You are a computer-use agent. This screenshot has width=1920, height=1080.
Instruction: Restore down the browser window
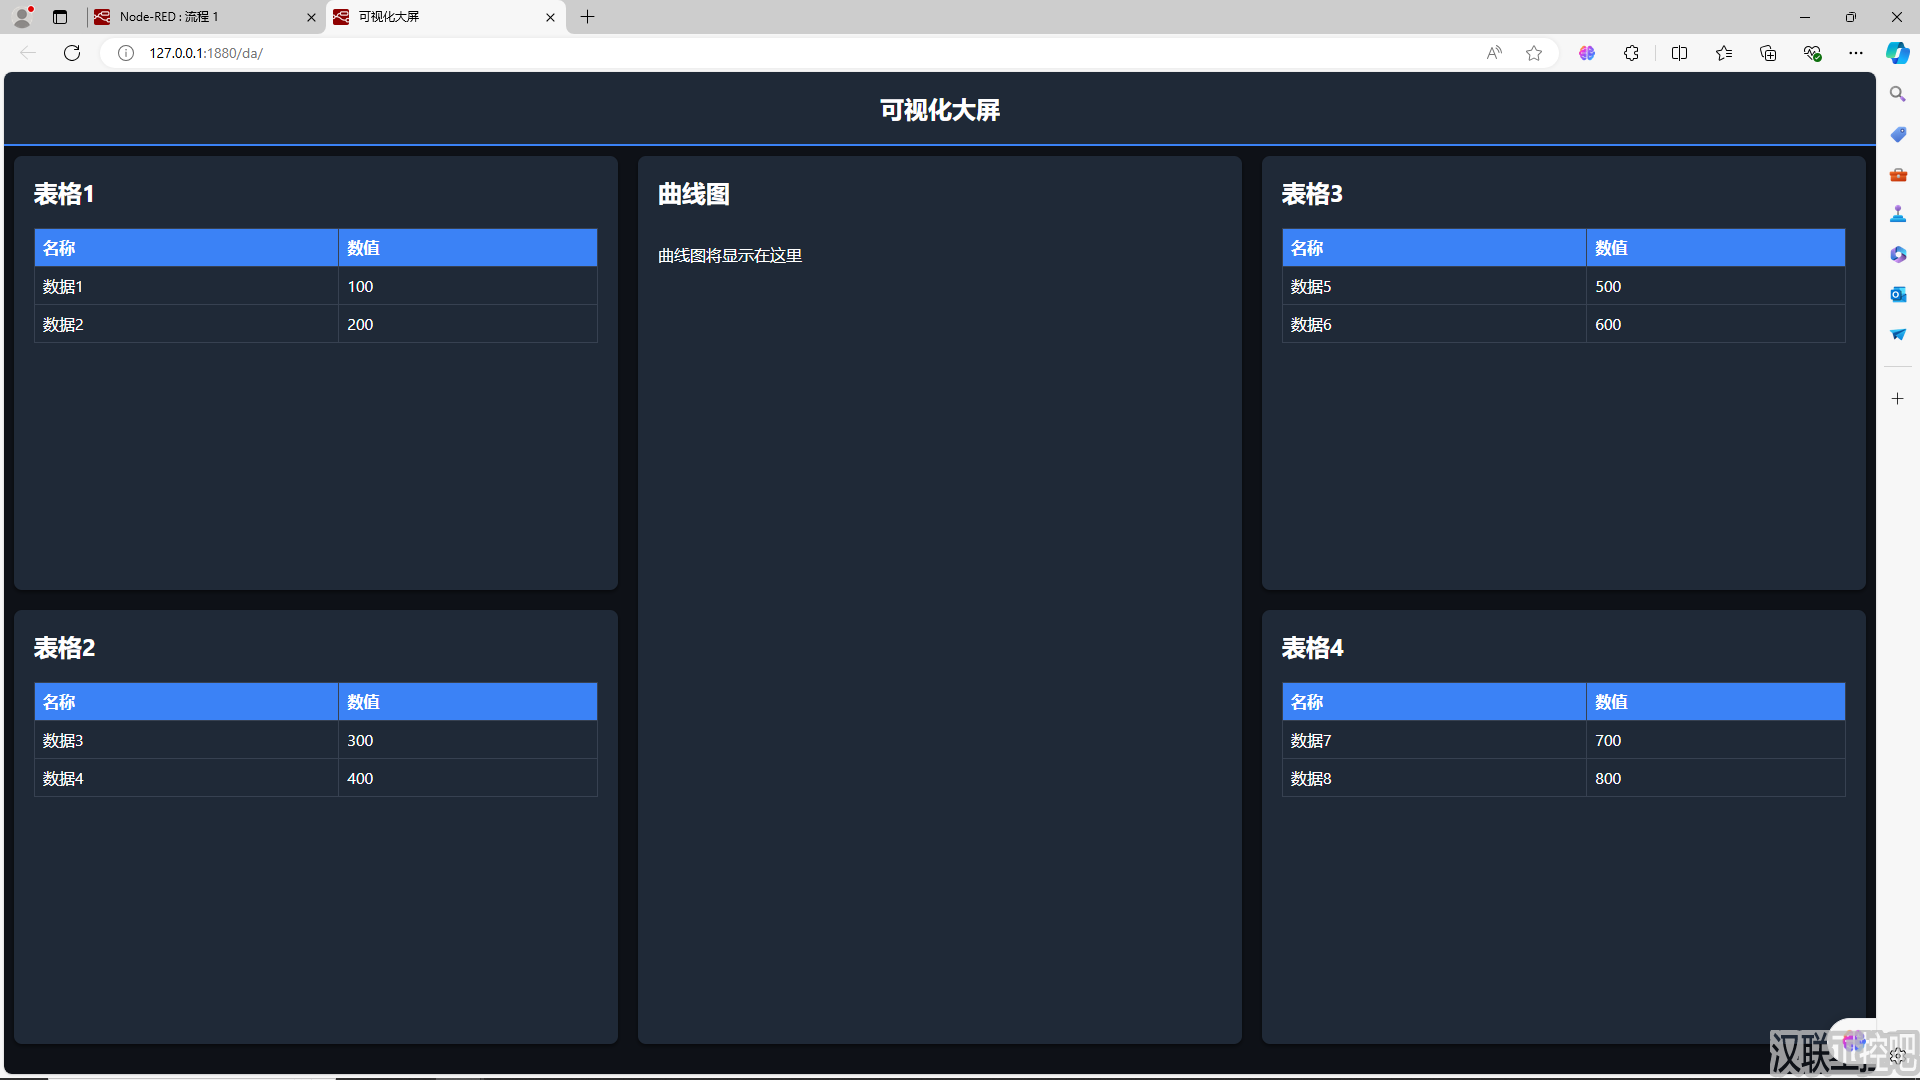[x=1851, y=17]
